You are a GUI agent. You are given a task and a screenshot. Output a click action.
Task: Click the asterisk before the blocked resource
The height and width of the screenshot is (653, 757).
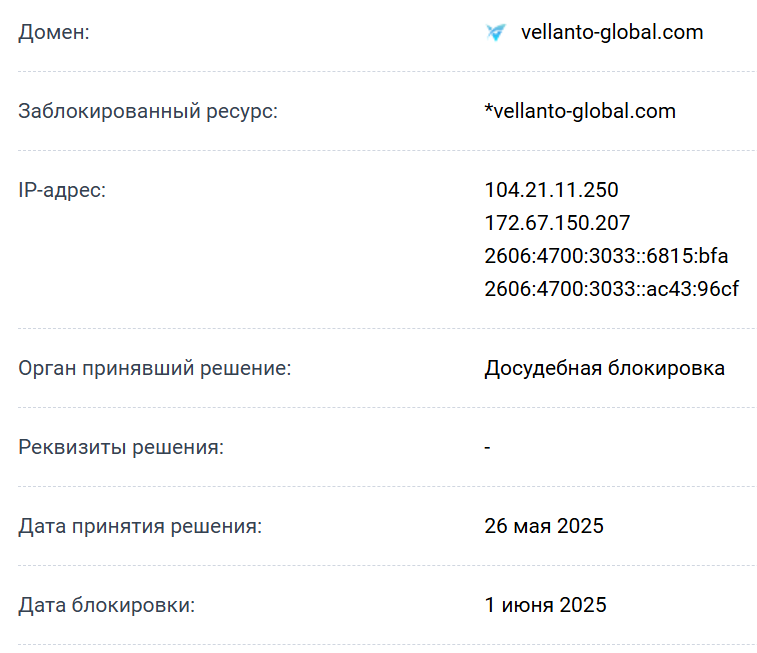(488, 109)
